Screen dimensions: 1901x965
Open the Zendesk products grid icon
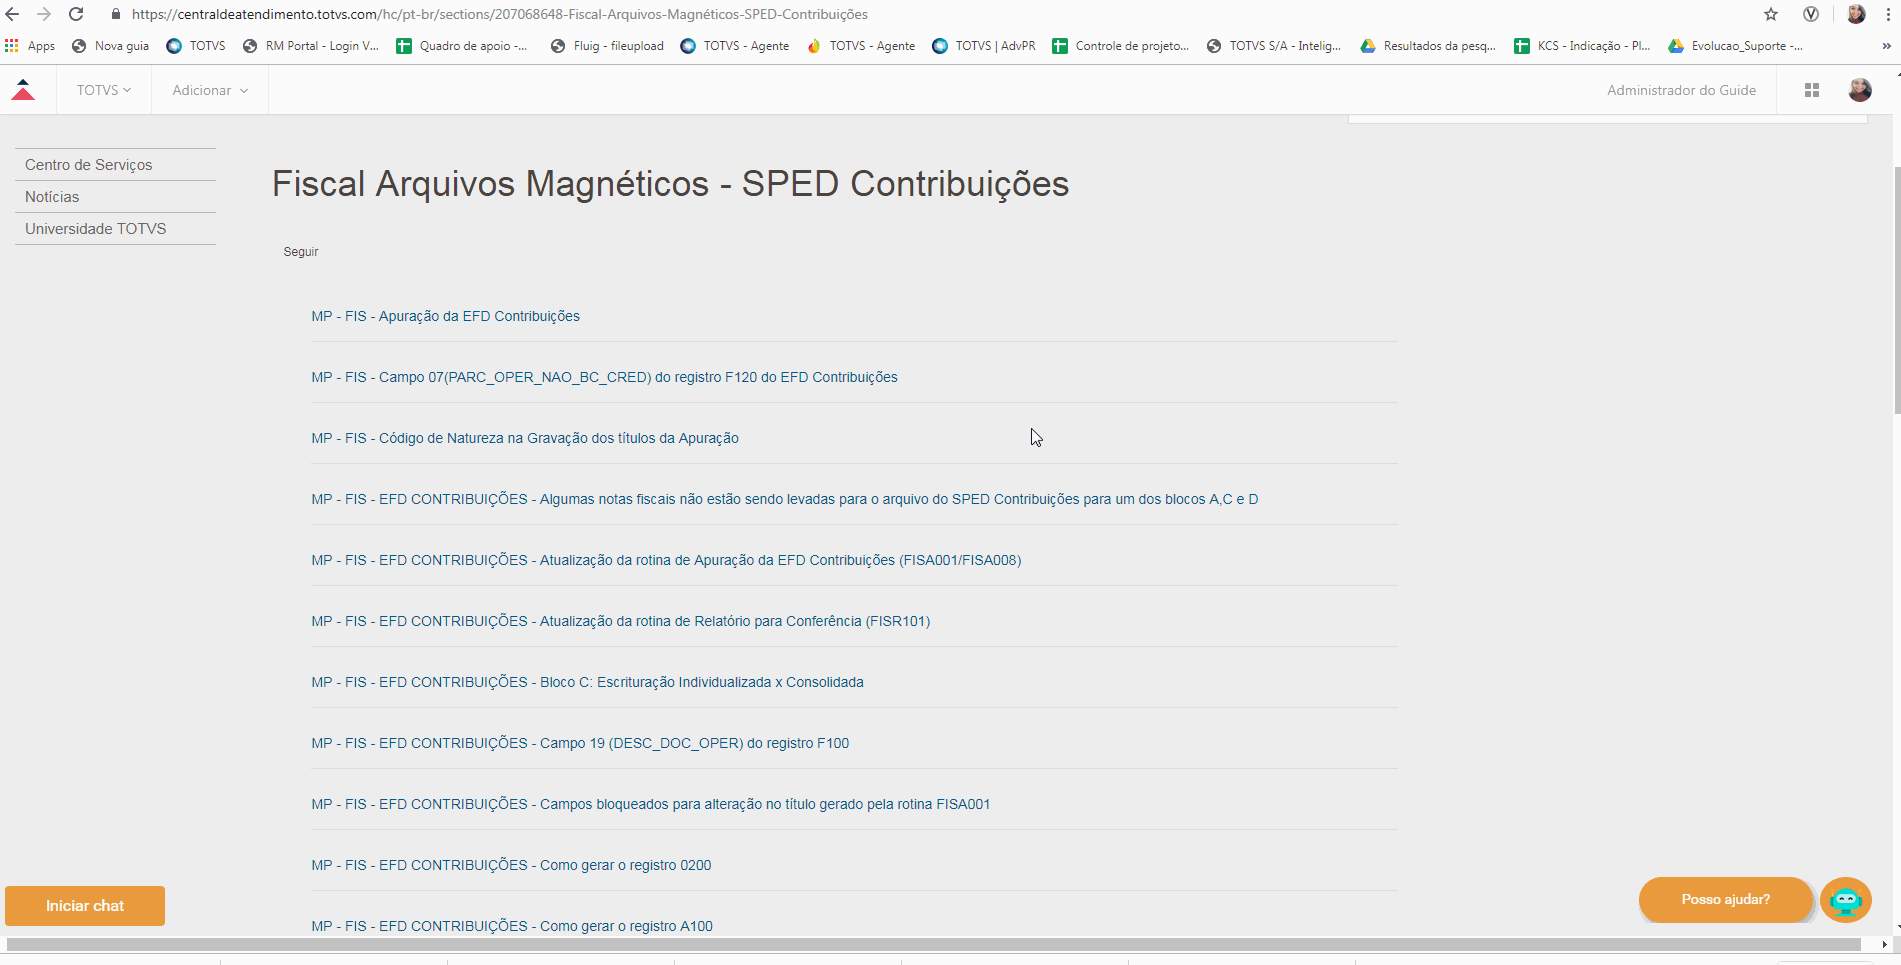(1812, 90)
